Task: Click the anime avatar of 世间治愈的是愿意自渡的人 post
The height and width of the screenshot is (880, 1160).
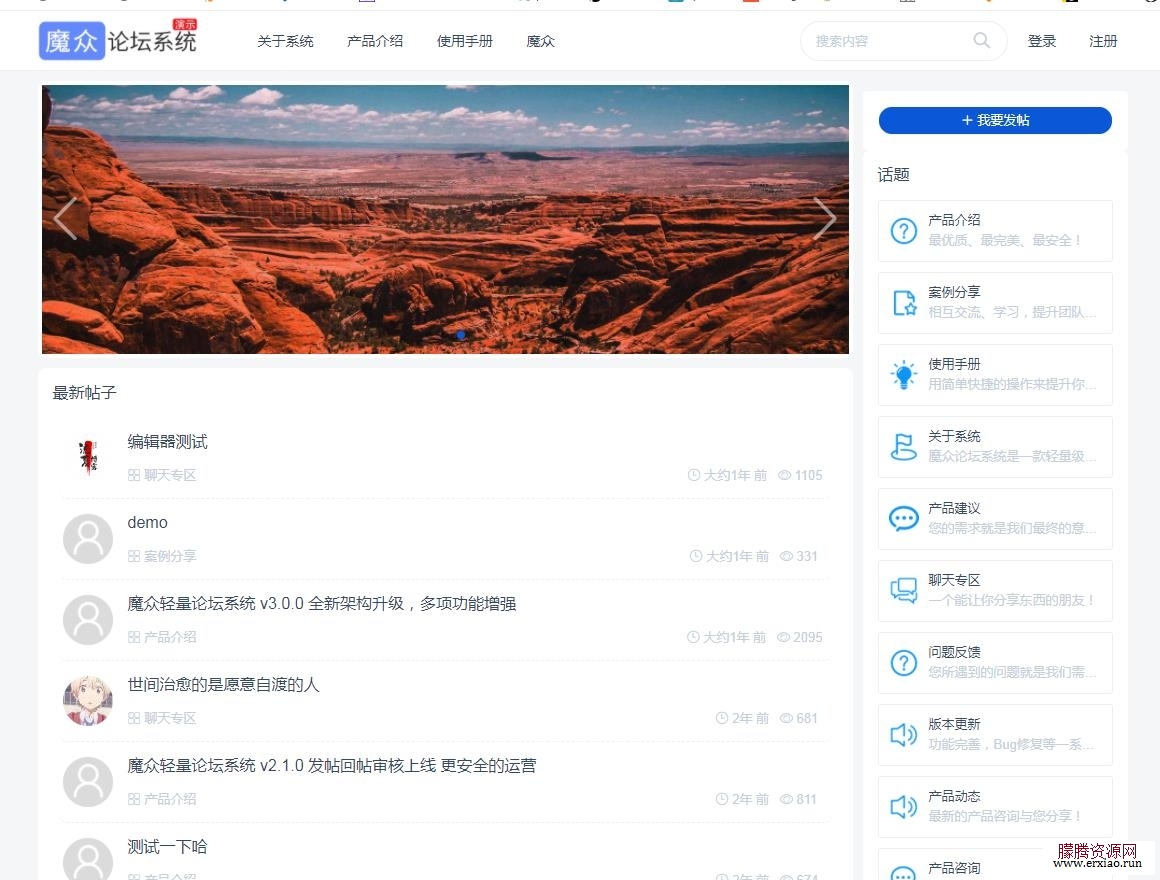Action: 88,700
